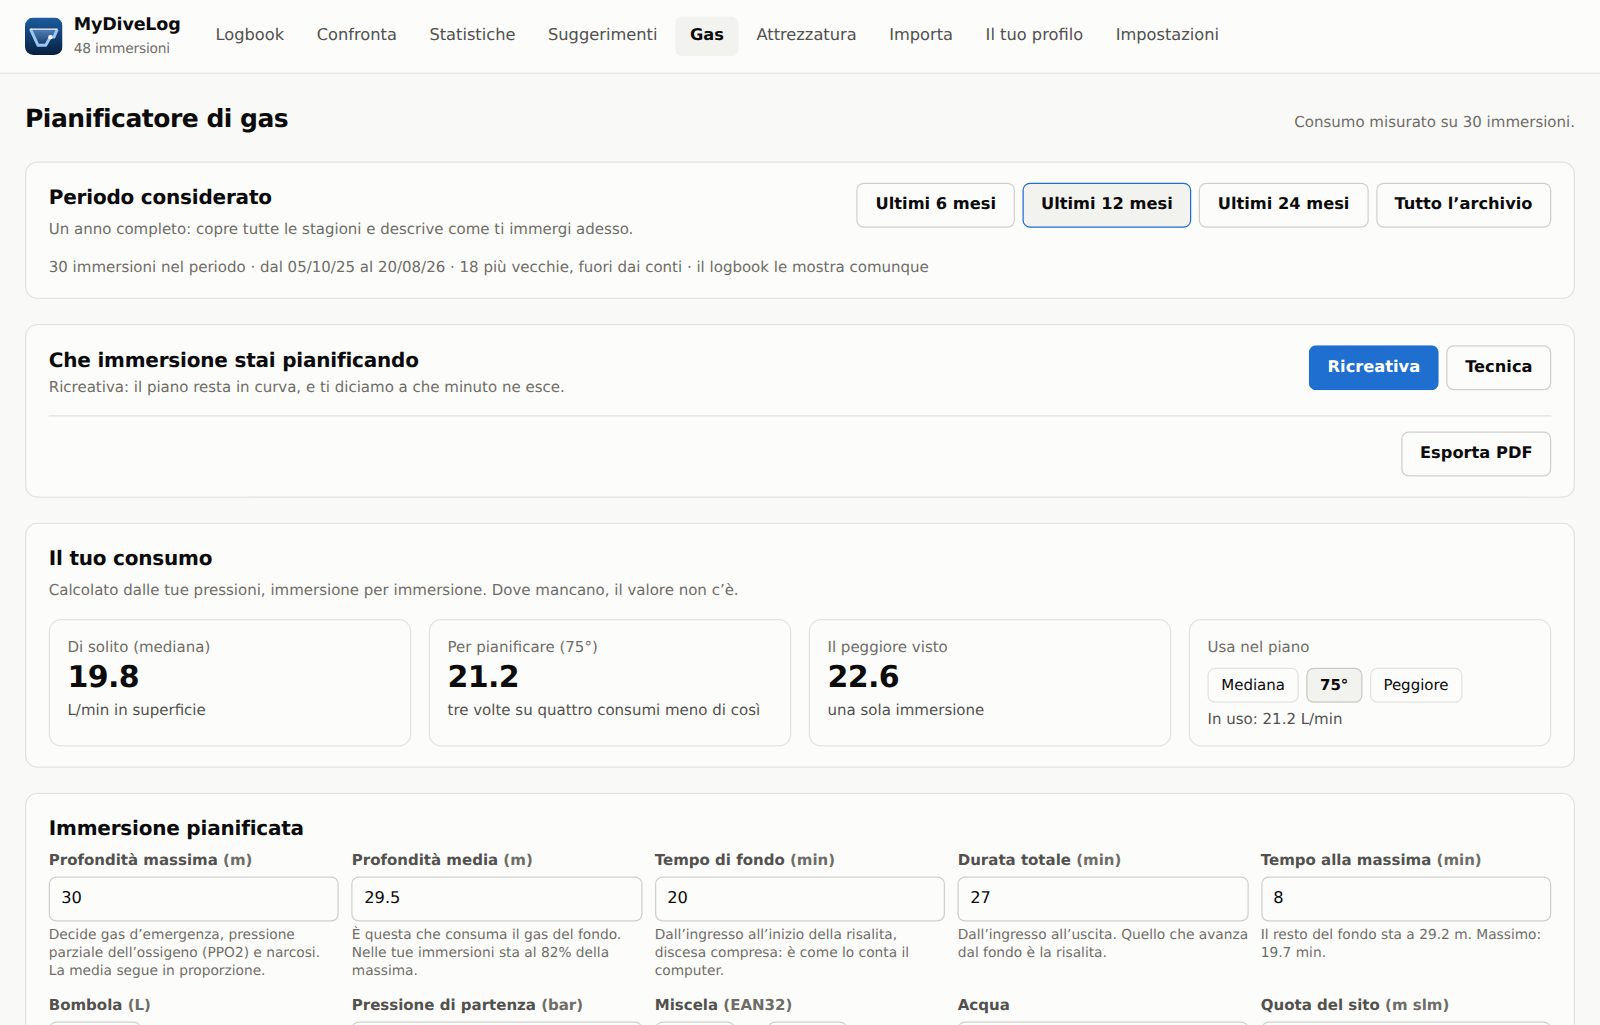Click the 19.8 median consumption value
This screenshot has width=1600, height=1025.
pyautogui.click(x=103, y=677)
